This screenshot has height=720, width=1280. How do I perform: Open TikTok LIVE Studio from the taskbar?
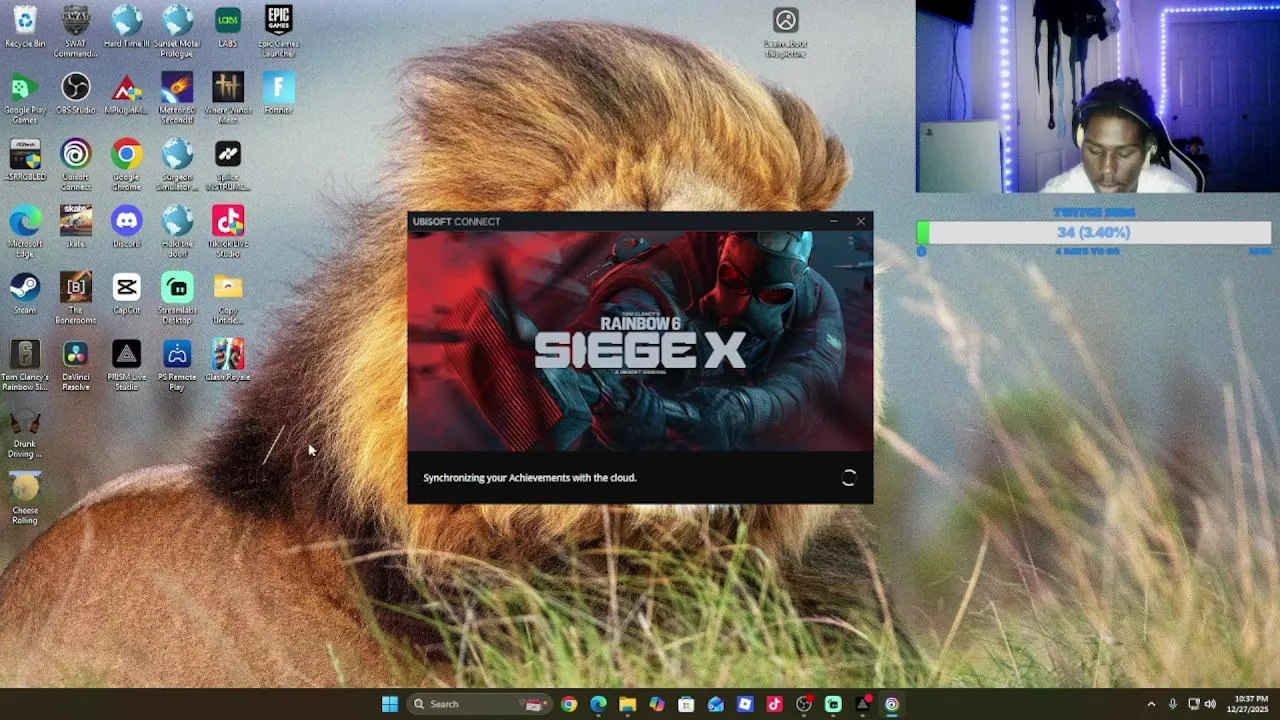pos(774,704)
